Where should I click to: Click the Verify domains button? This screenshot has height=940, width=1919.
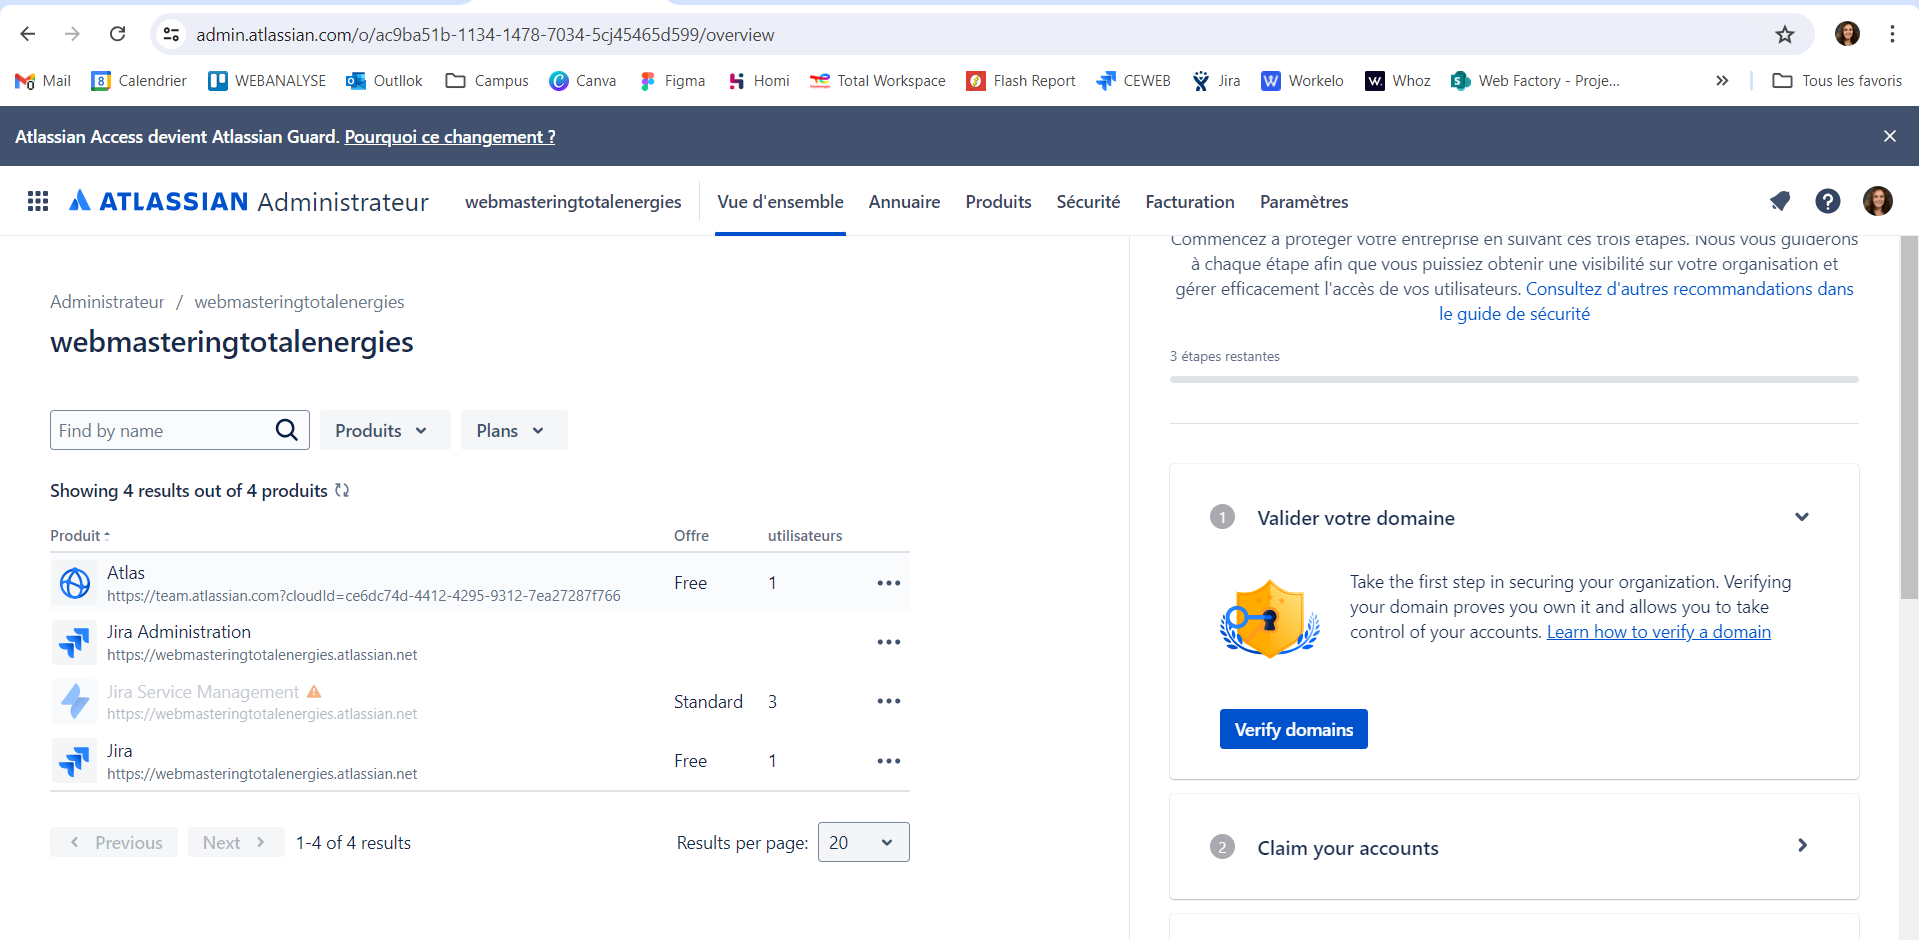1293,729
